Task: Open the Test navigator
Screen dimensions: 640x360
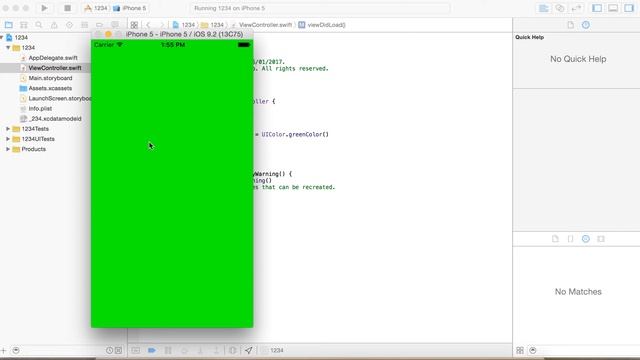Action: 69,25
